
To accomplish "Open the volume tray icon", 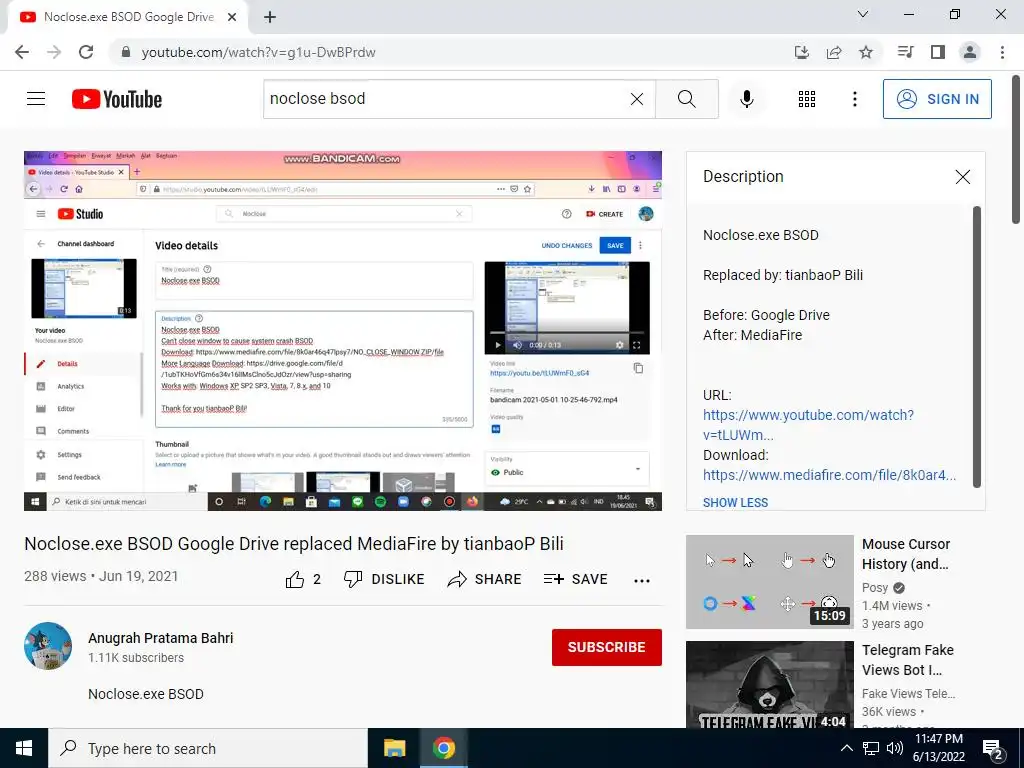I will coord(895,748).
